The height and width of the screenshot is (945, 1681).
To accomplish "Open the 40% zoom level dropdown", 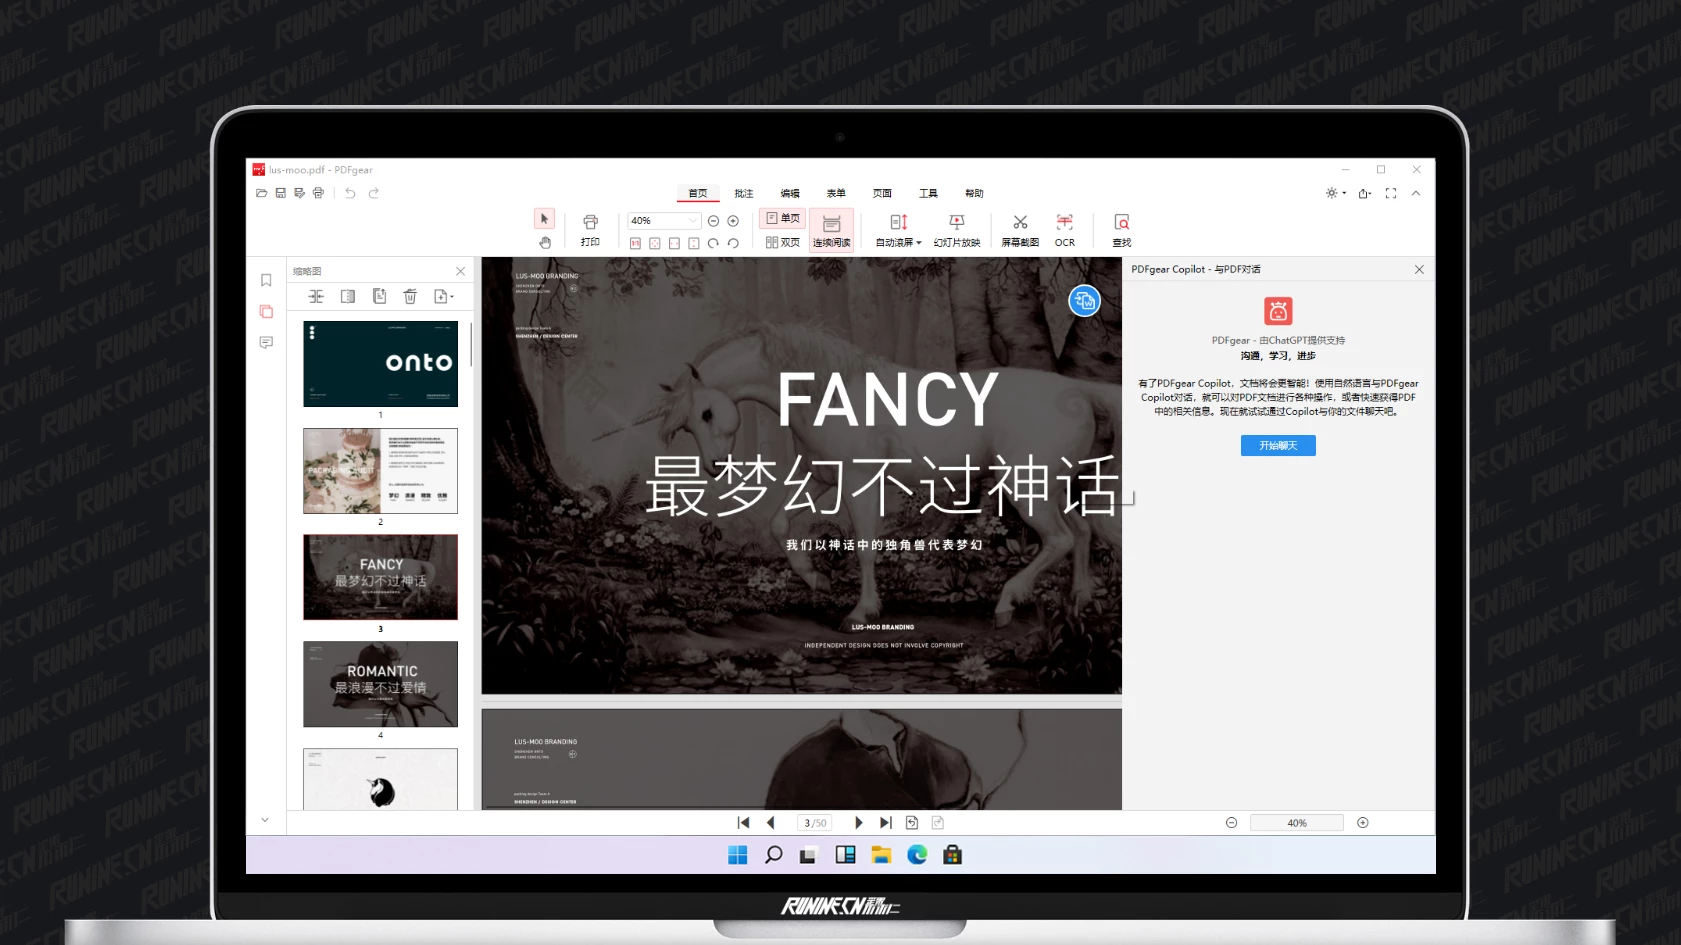I will point(692,221).
